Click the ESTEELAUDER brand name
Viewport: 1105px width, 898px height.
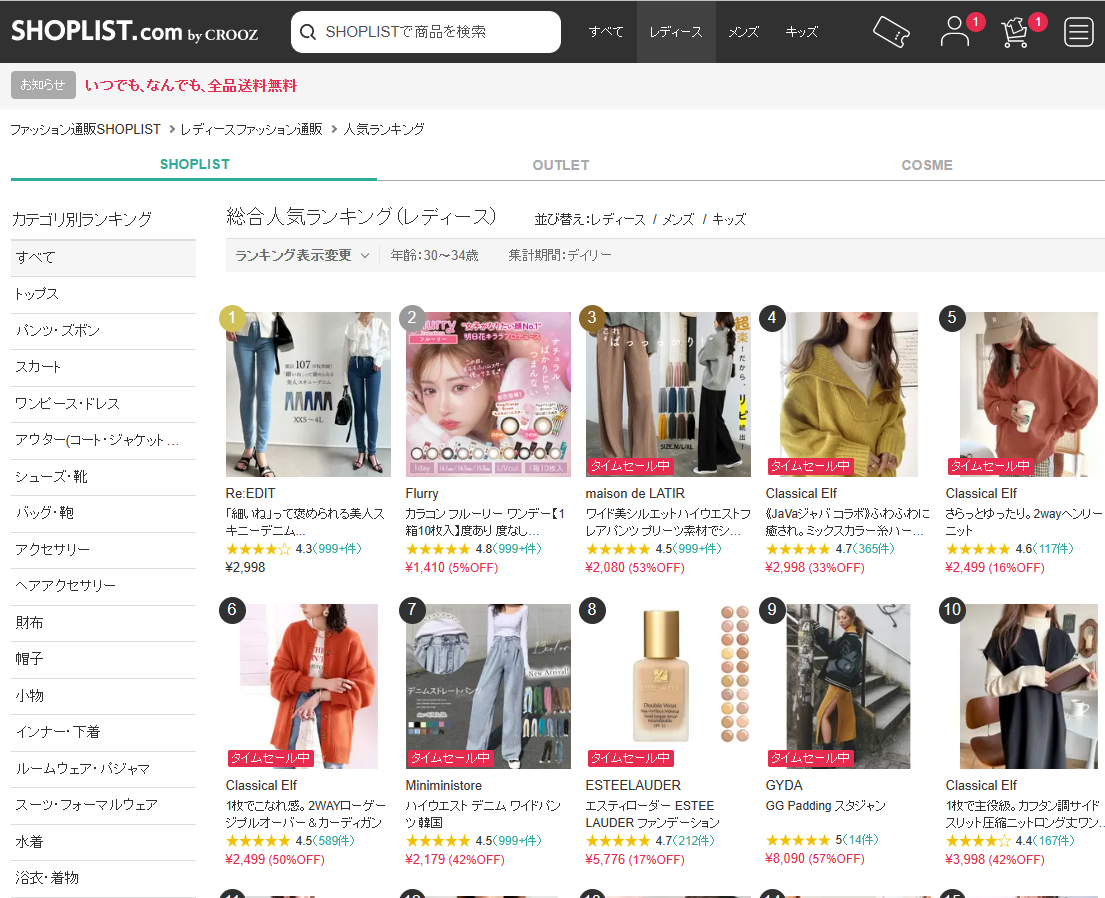click(633, 785)
